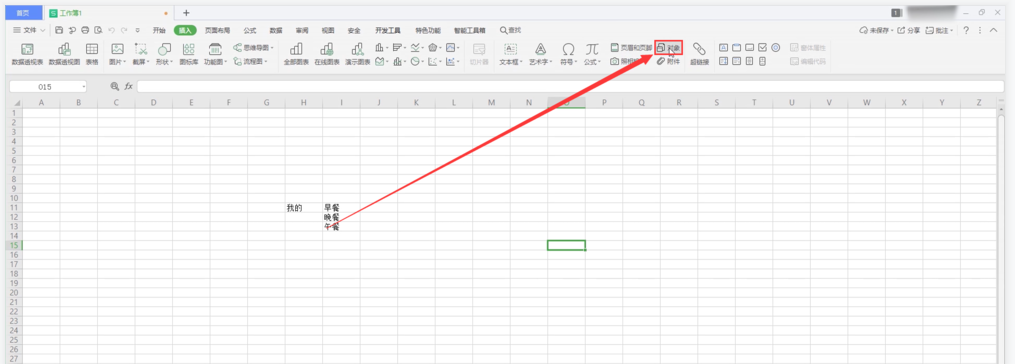Switch to the view (视图) tab
The height and width of the screenshot is (364, 1015).
[x=328, y=30]
